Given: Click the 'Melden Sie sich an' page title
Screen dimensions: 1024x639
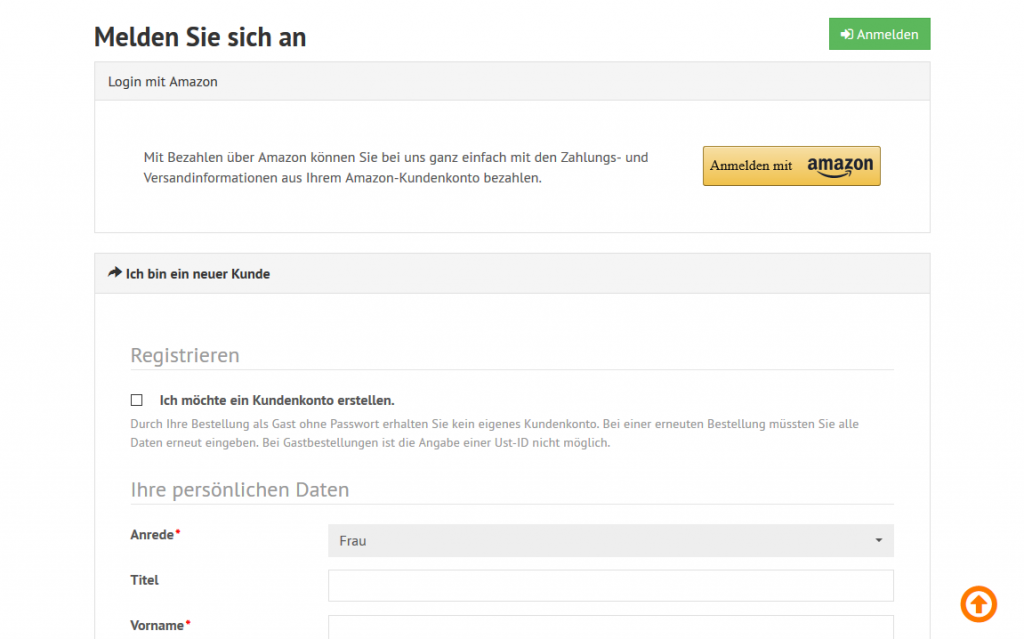Looking at the screenshot, I should coord(200,37).
